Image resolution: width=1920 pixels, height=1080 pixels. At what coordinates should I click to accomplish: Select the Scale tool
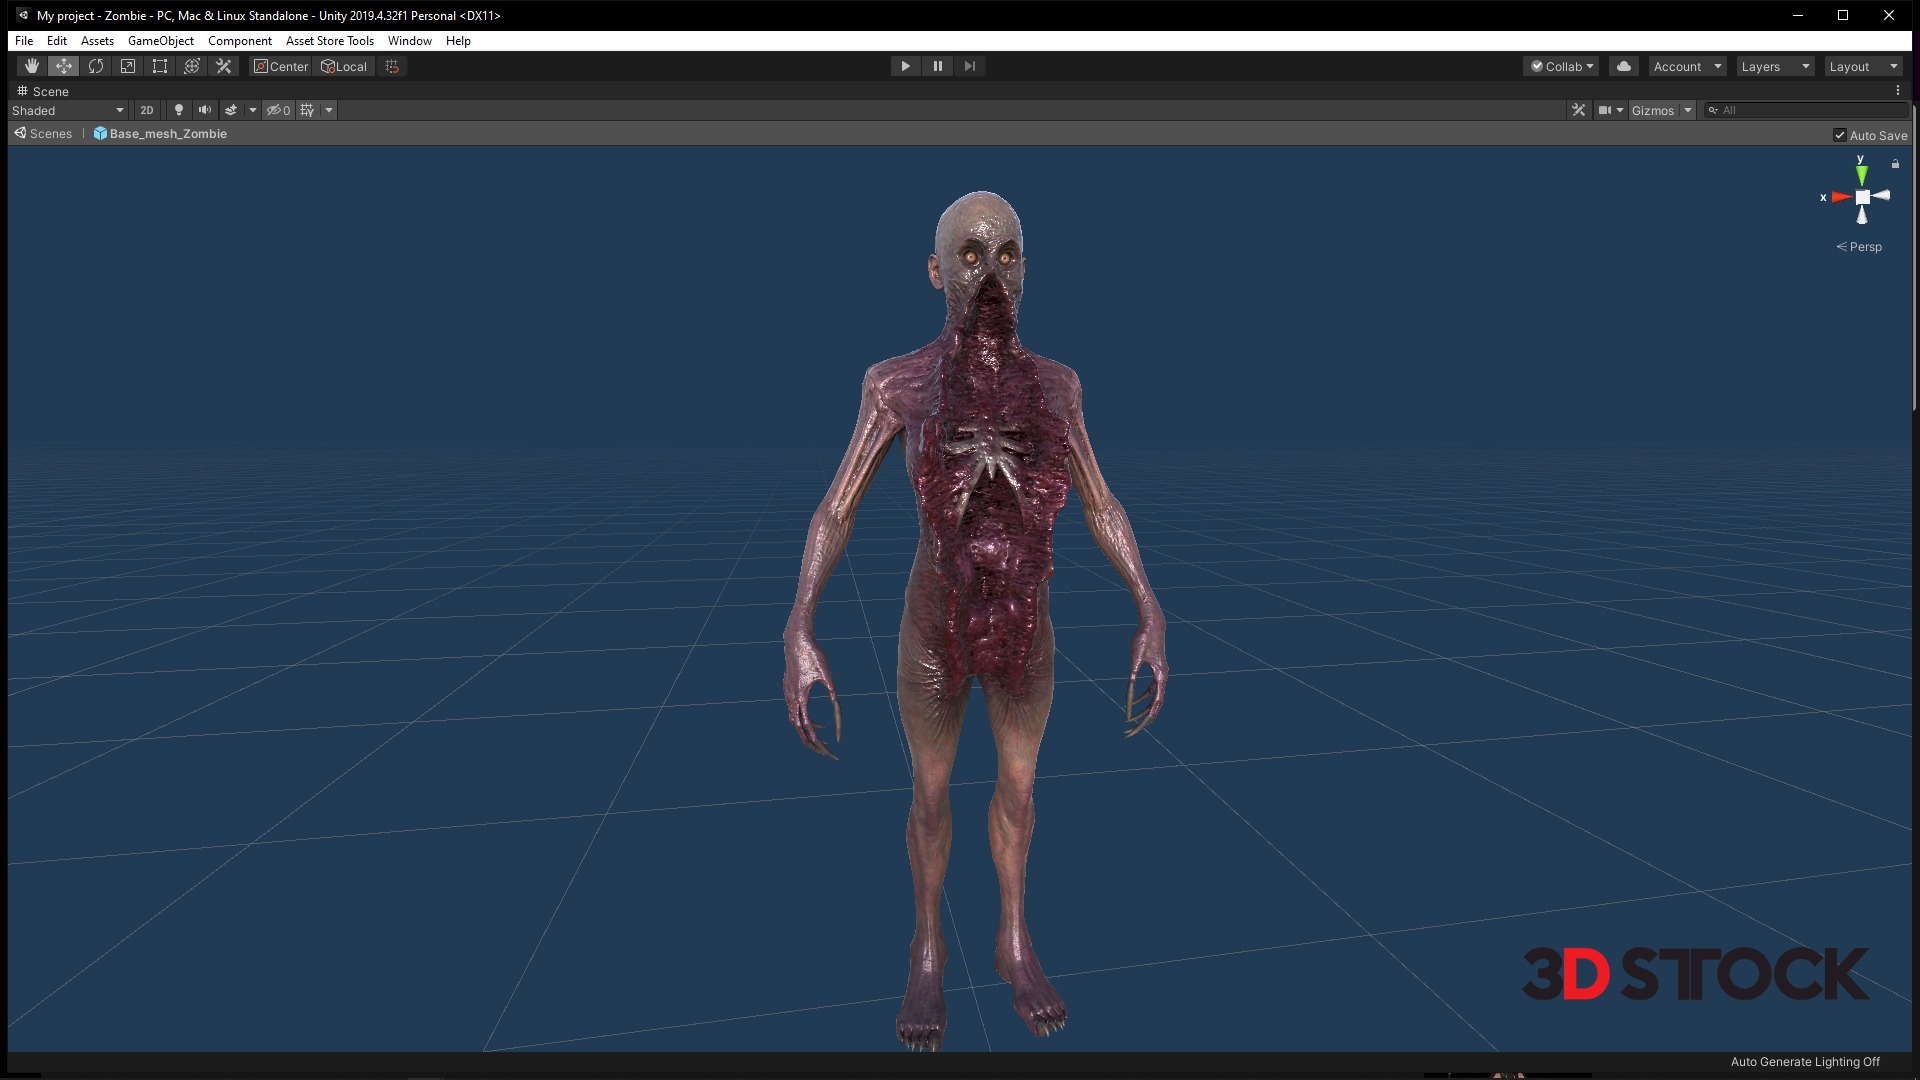(128, 66)
